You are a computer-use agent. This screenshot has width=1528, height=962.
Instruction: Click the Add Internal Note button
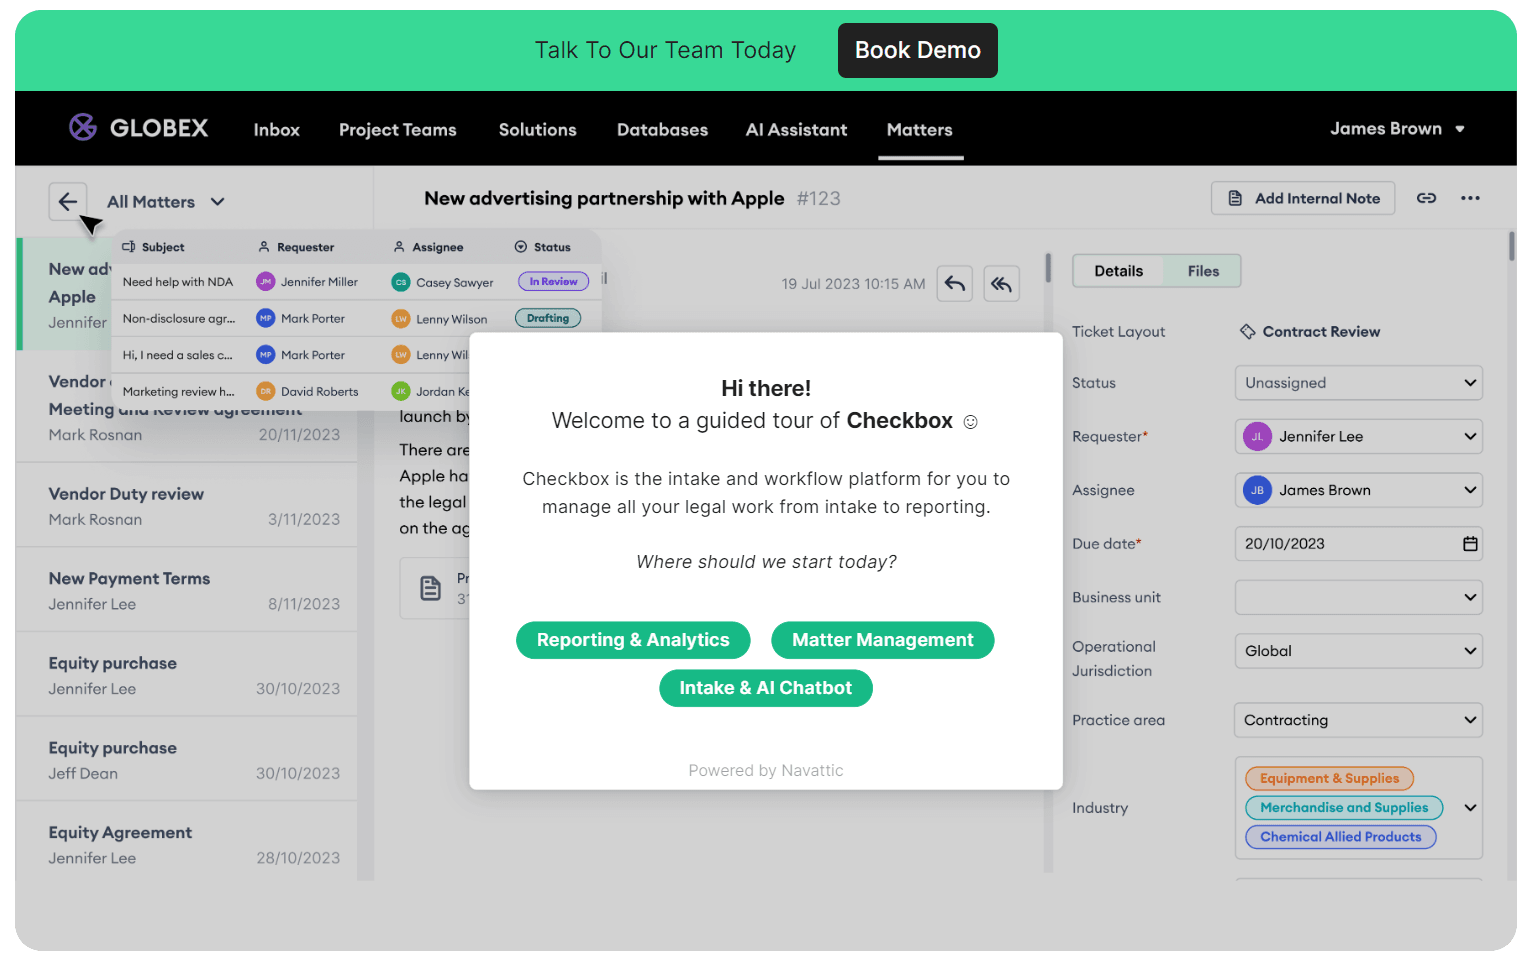tap(1303, 198)
